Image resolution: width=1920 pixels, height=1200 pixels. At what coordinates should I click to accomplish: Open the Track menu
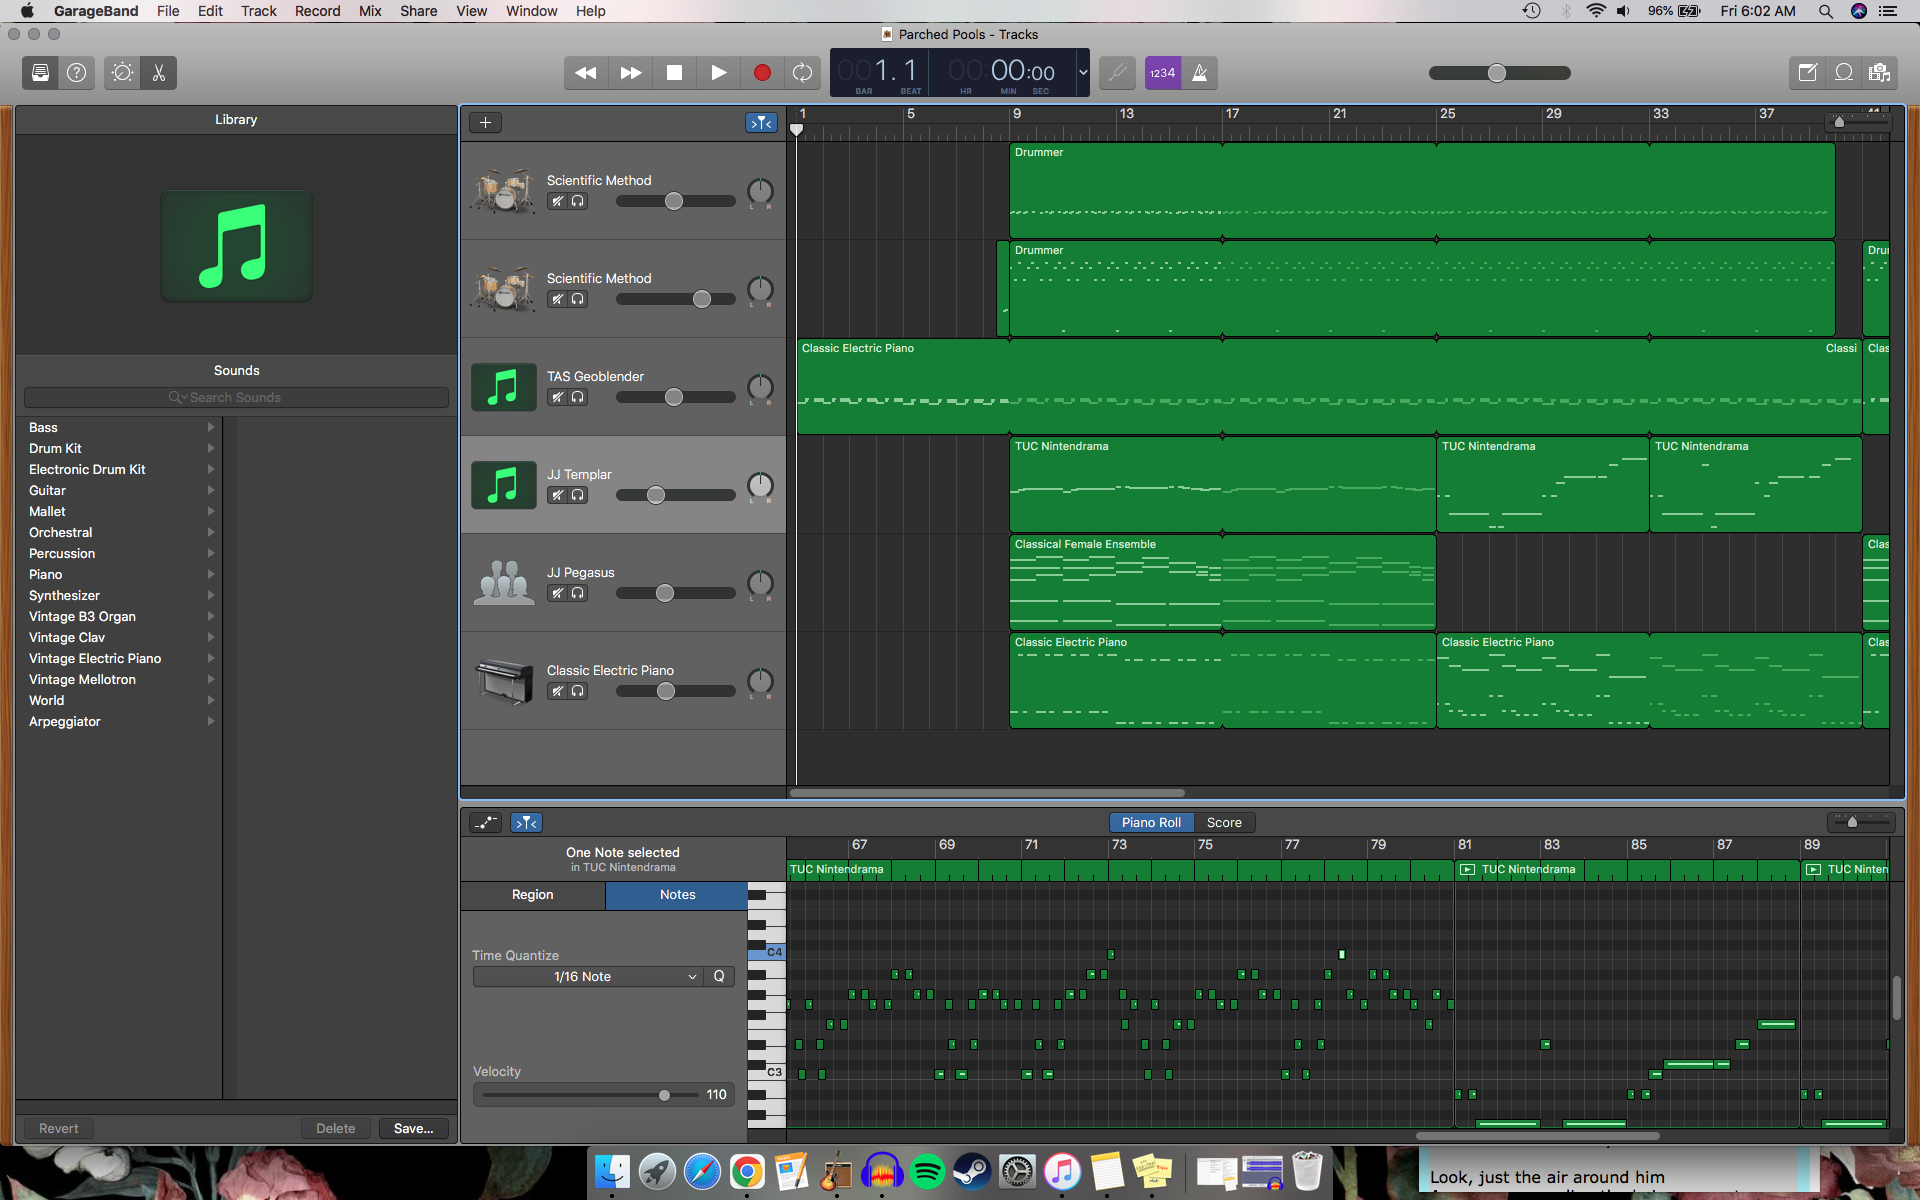258,11
